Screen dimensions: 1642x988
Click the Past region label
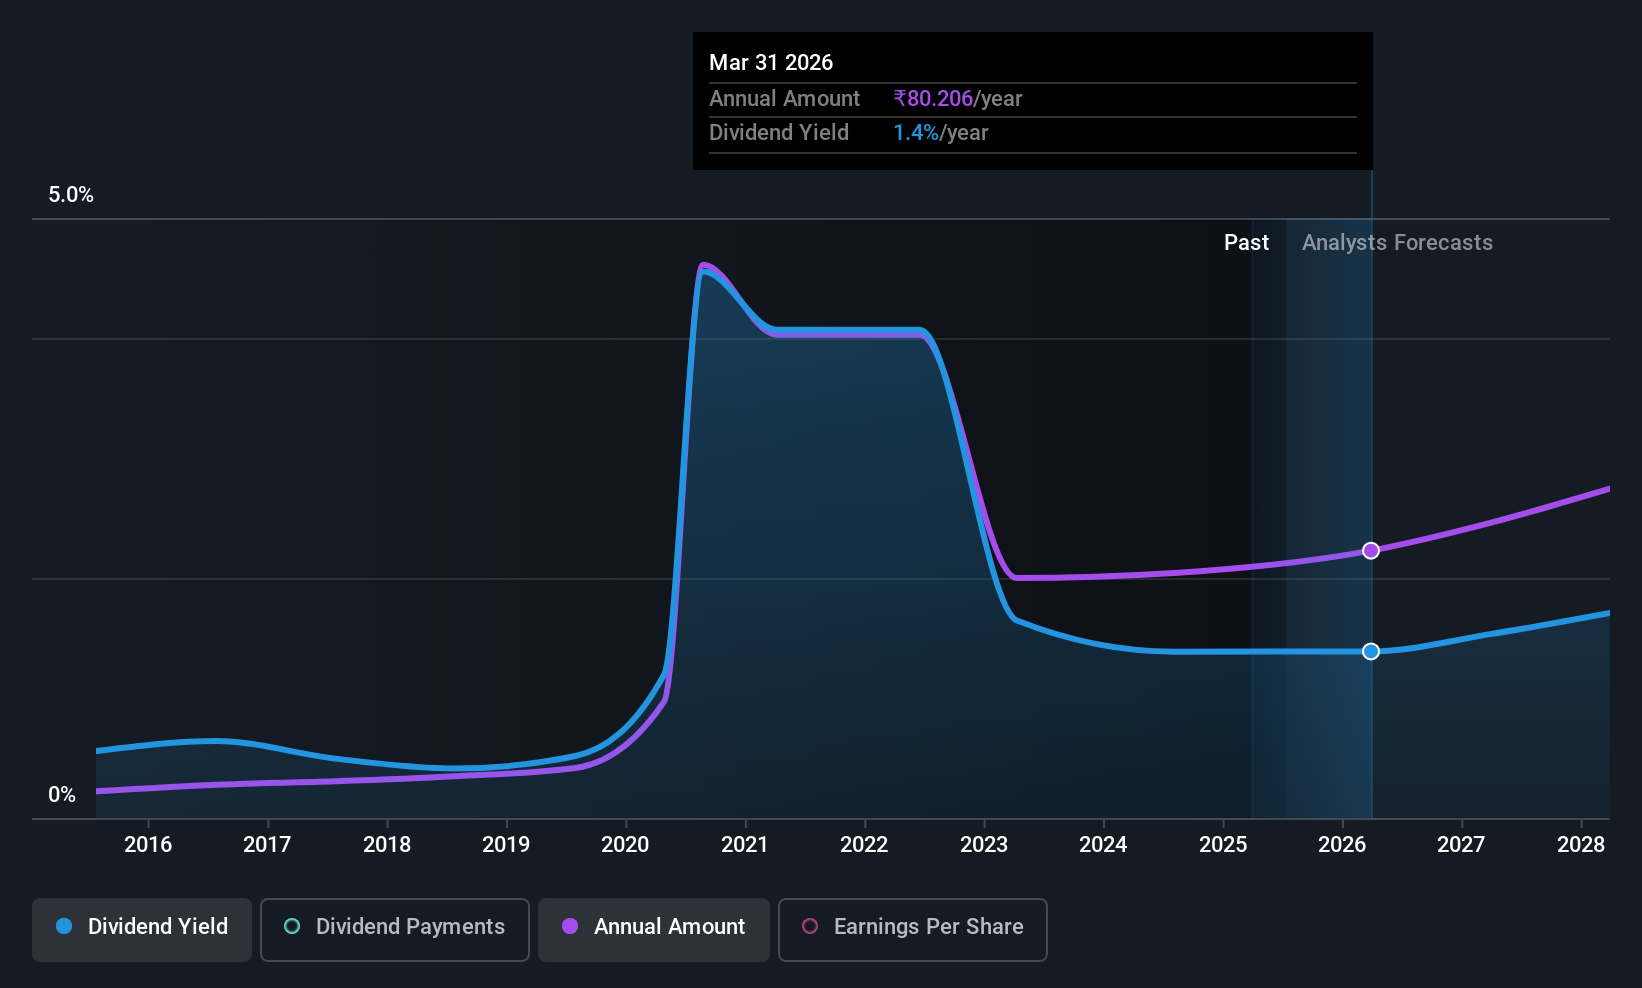(x=1246, y=243)
